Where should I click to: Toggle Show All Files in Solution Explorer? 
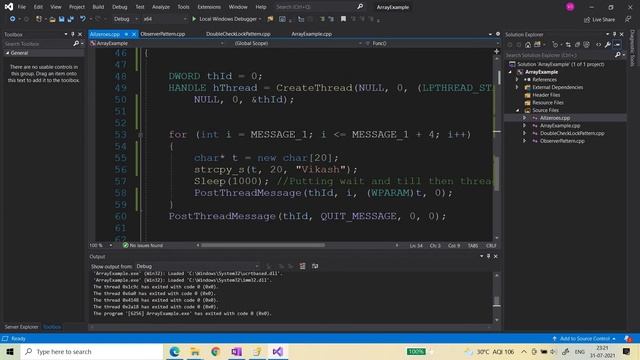point(586,44)
